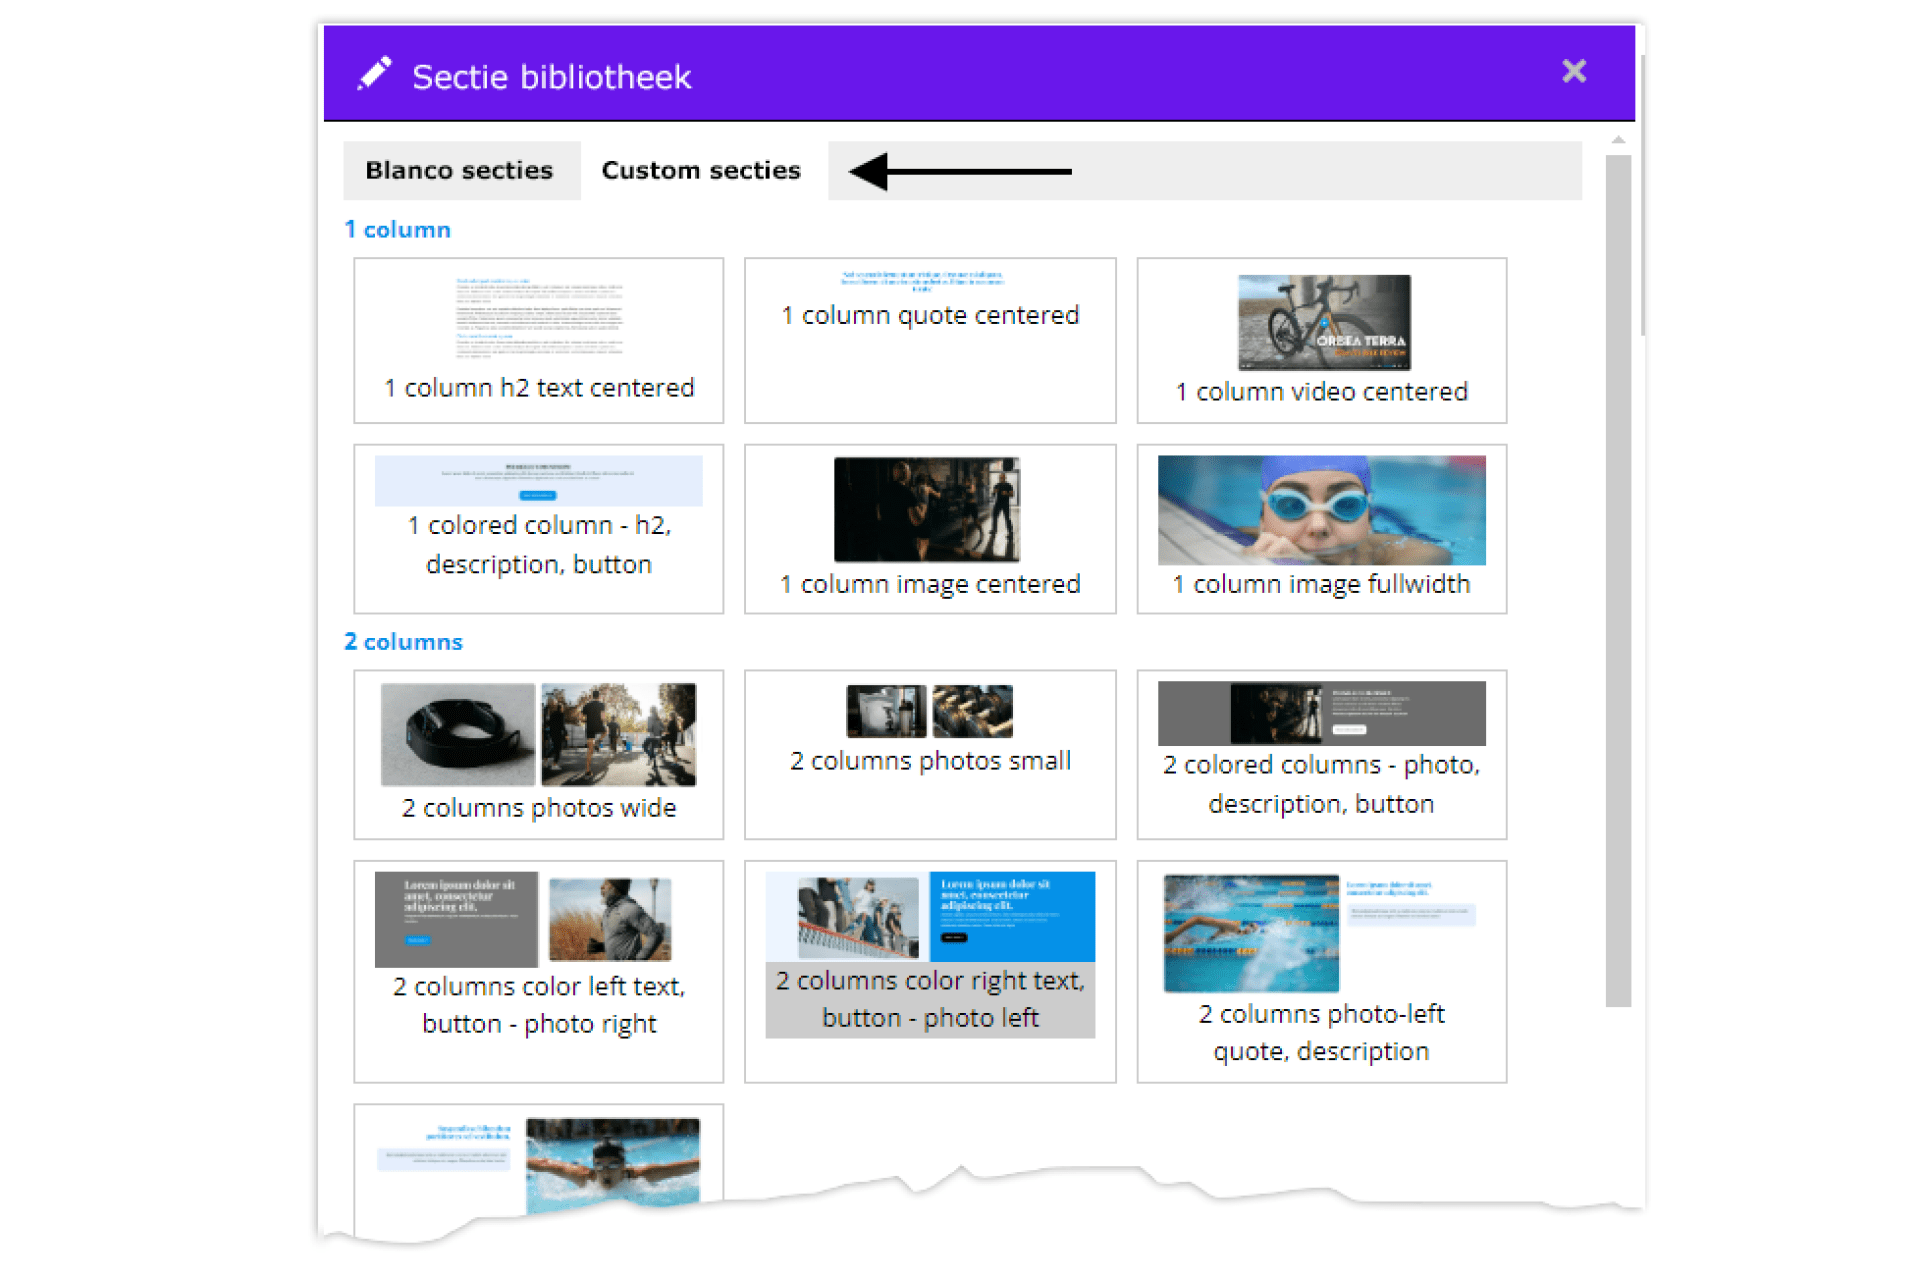
Task: Choose the 2 columns photos small section
Action: 930,754
